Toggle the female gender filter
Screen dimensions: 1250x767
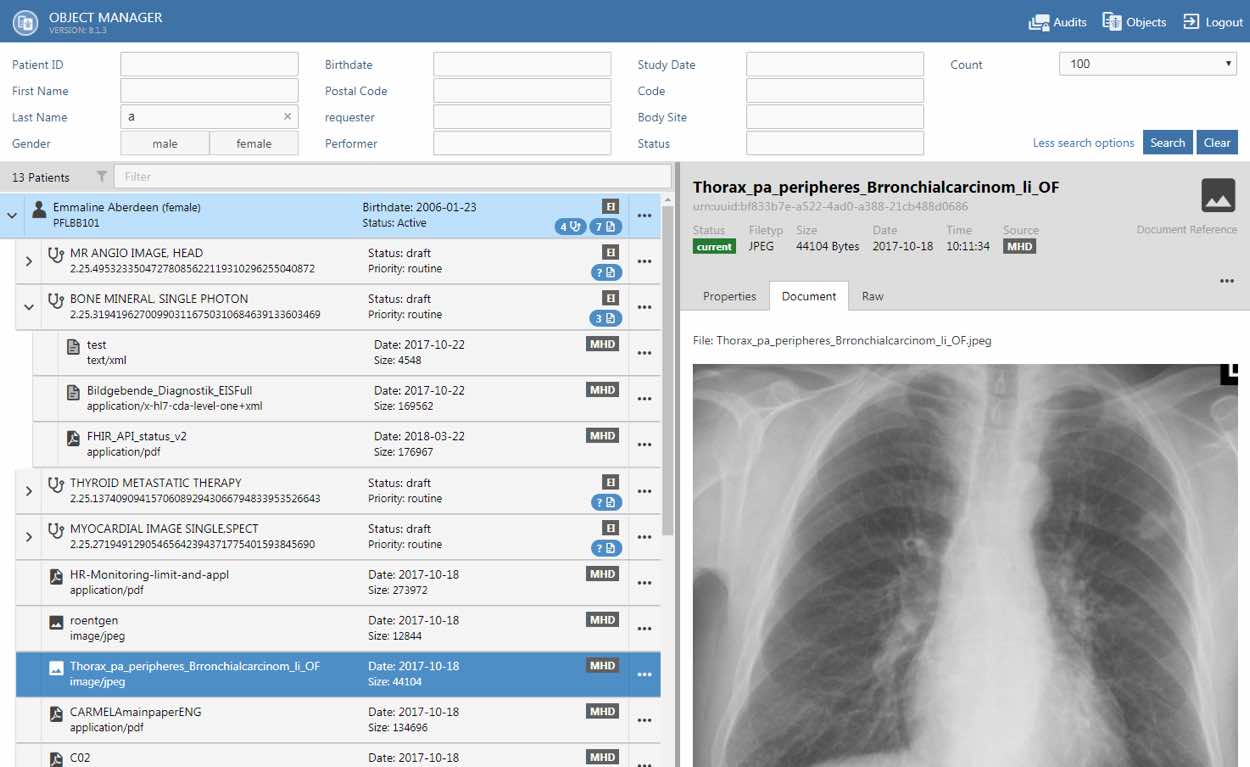pos(254,144)
